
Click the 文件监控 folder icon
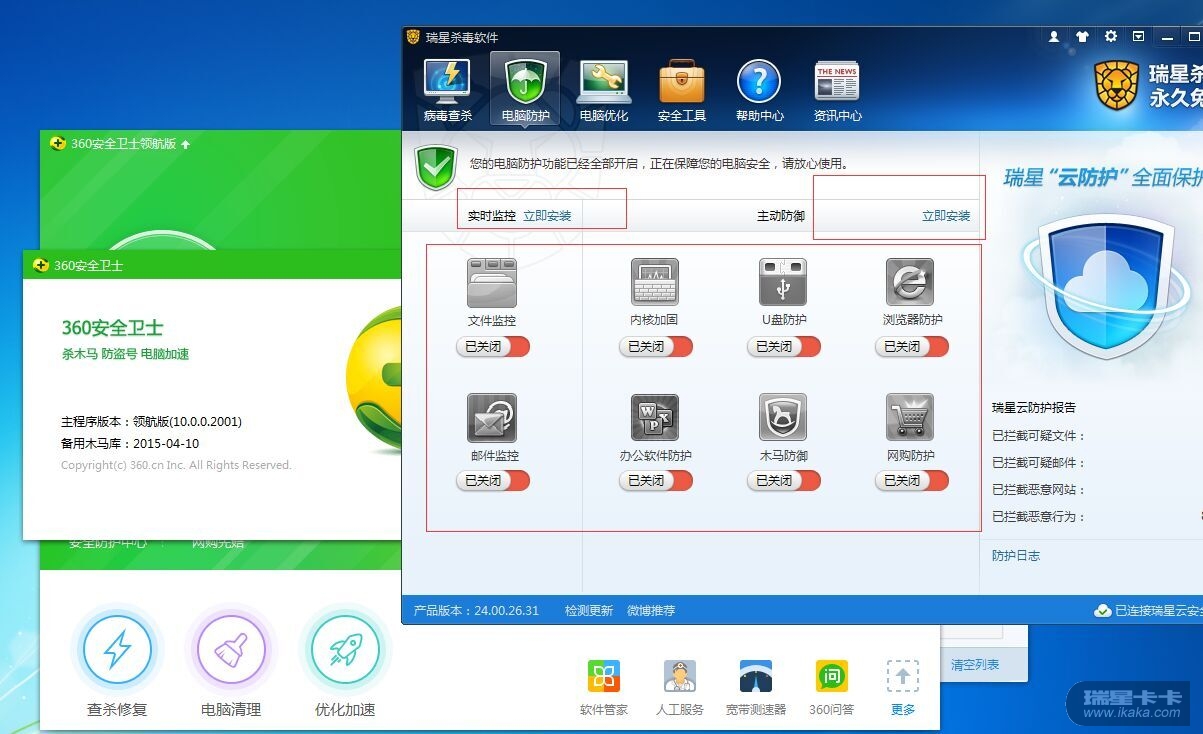click(x=492, y=283)
